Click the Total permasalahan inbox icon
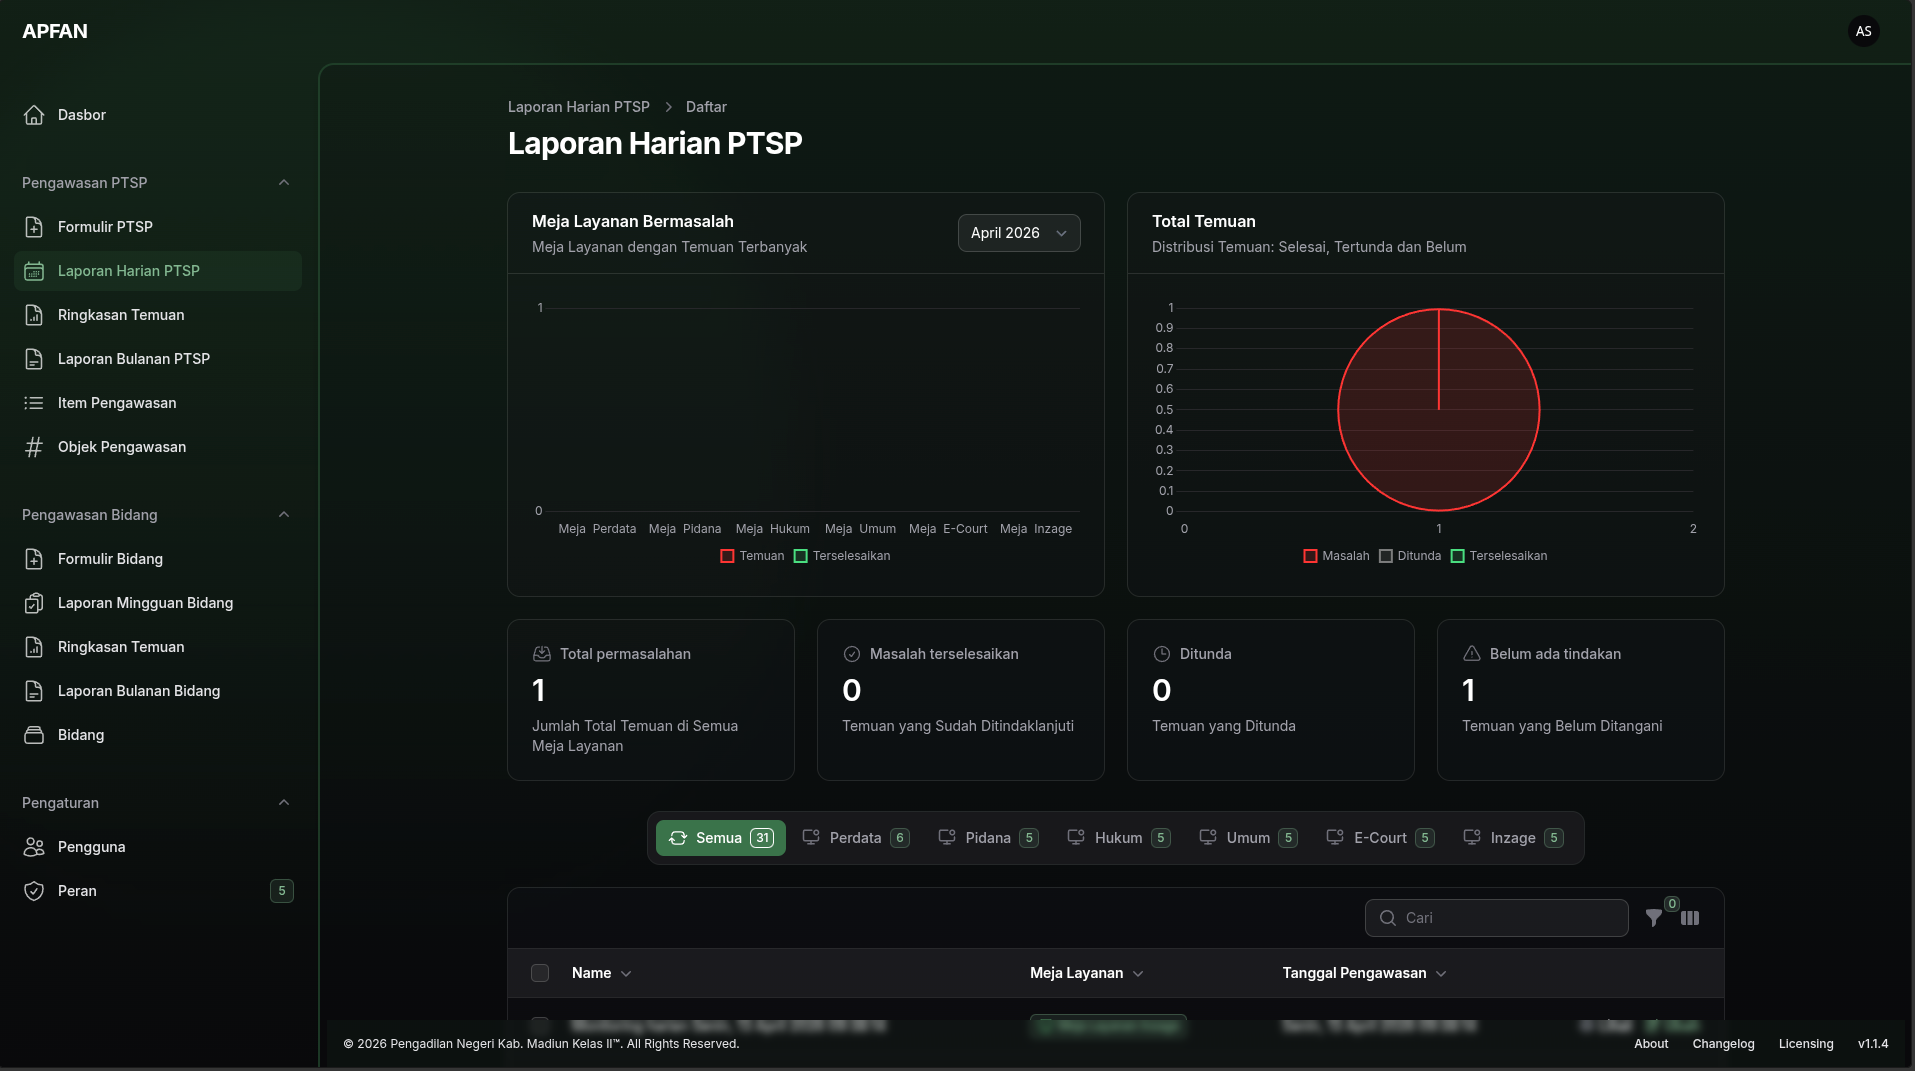Screen dimensions: 1915x1071 click(542, 654)
